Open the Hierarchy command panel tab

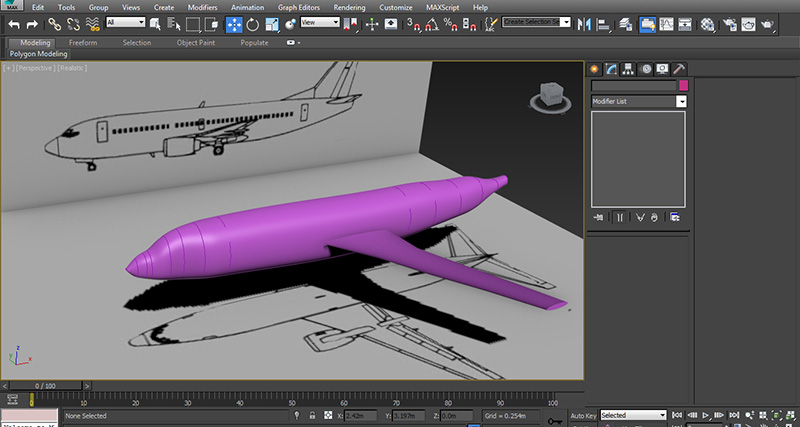pos(628,69)
